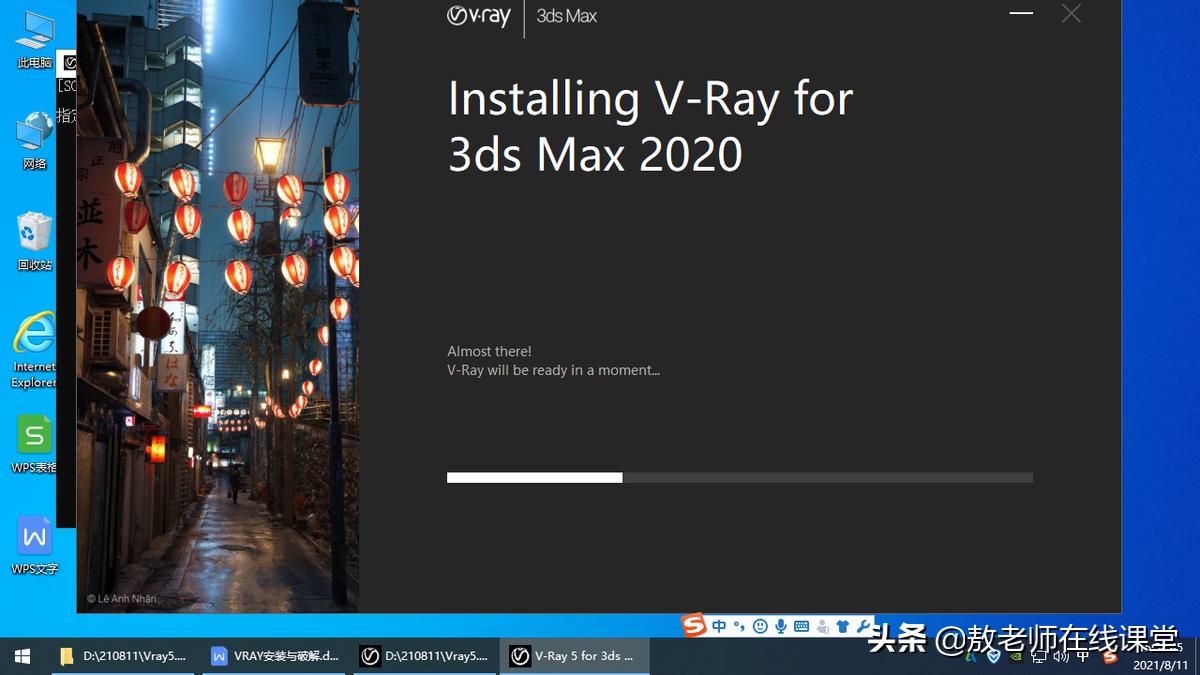Viewport: 1200px width, 675px height.
Task: Toggle Chinese/English input with the 中 icon
Action: point(718,626)
